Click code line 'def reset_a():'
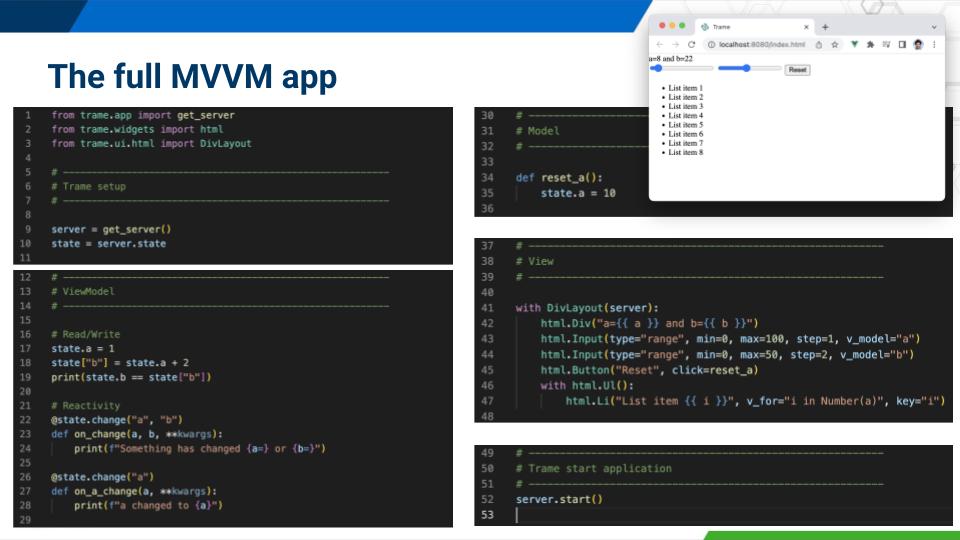The width and height of the screenshot is (960, 540). 559,178
